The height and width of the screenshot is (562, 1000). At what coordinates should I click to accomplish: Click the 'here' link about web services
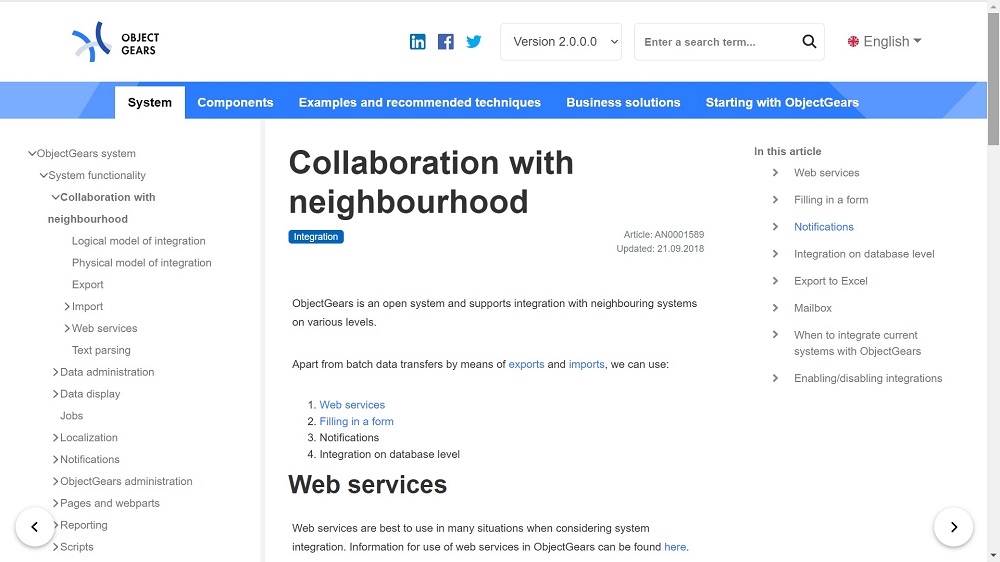pyautogui.click(x=675, y=547)
